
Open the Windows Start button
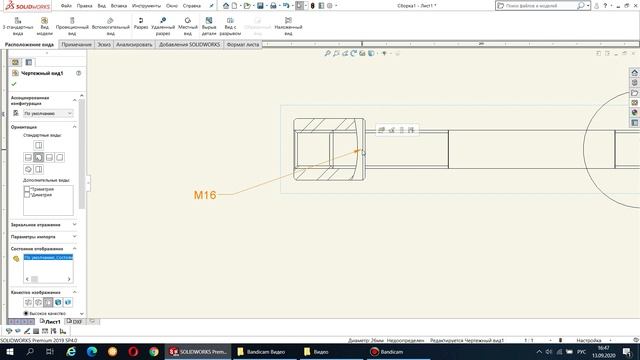pos(9,351)
